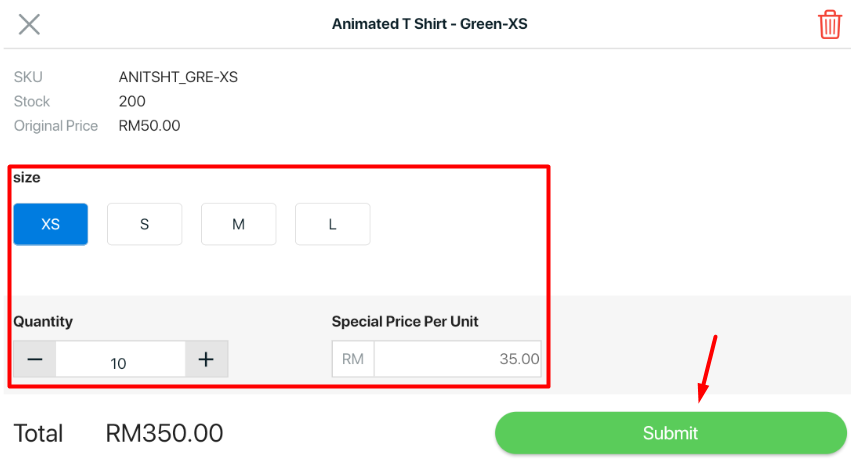The width and height of the screenshot is (851, 473).
Task: Select the XS size option
Action: [x=50, y=224]
